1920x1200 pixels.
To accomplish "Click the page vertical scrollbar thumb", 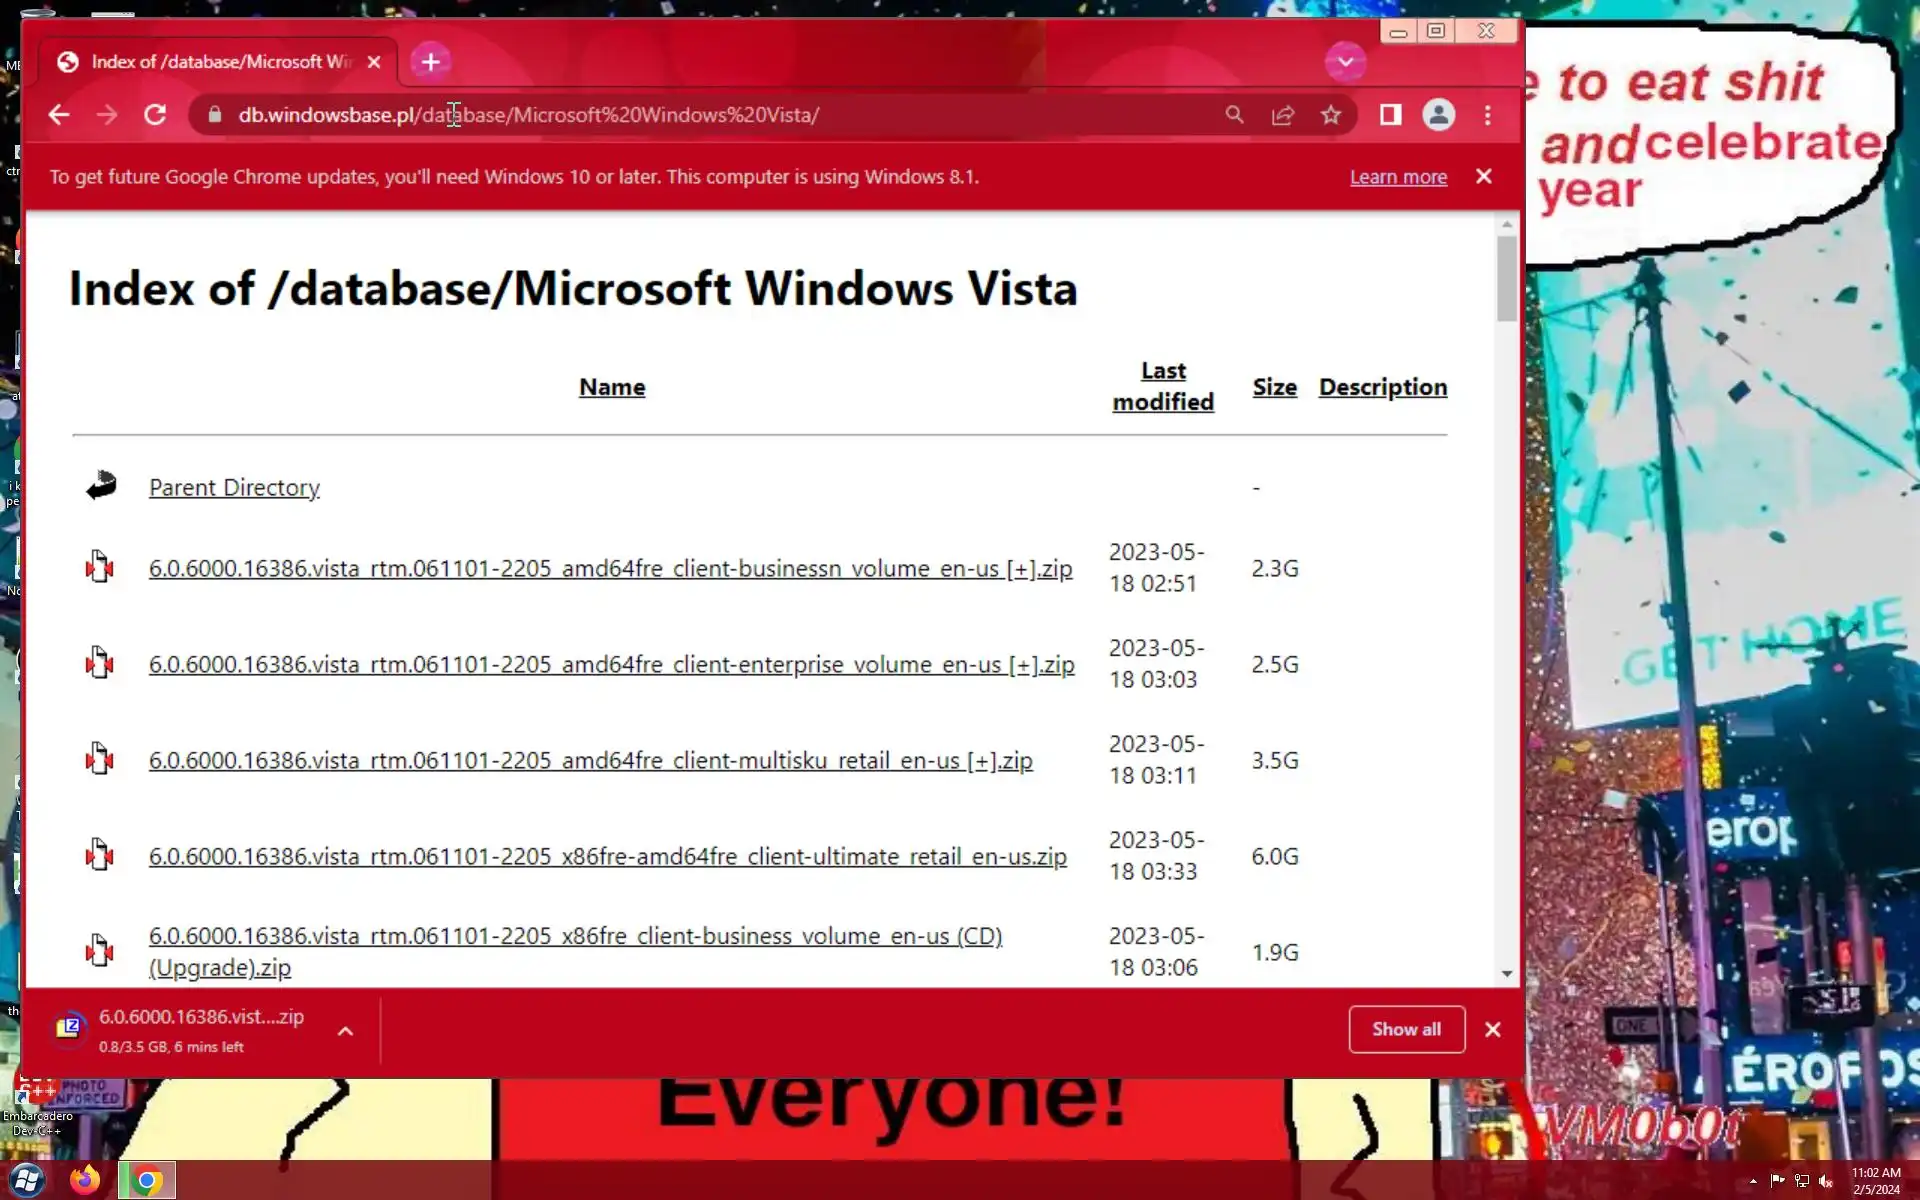I will (1506, 278).
